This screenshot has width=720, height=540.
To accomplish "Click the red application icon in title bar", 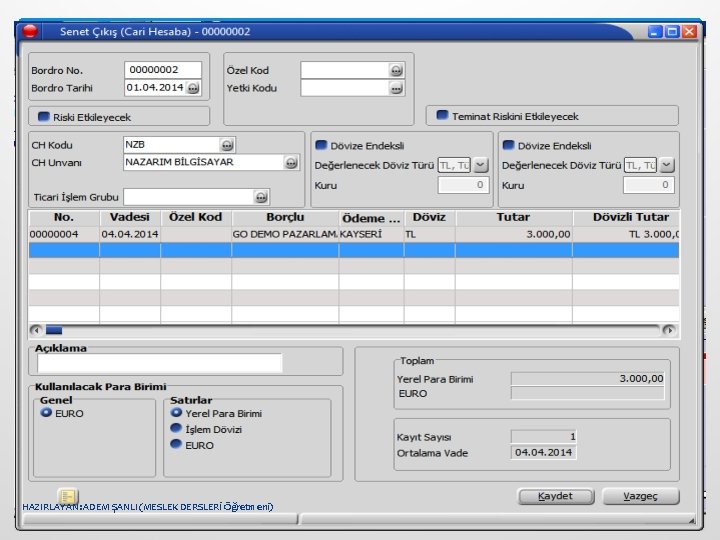I will coord(30,31).
